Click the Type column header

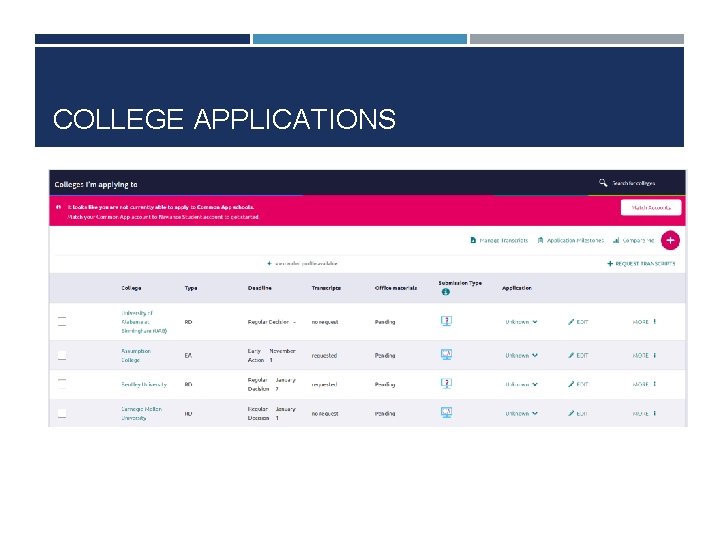[191, 288]
